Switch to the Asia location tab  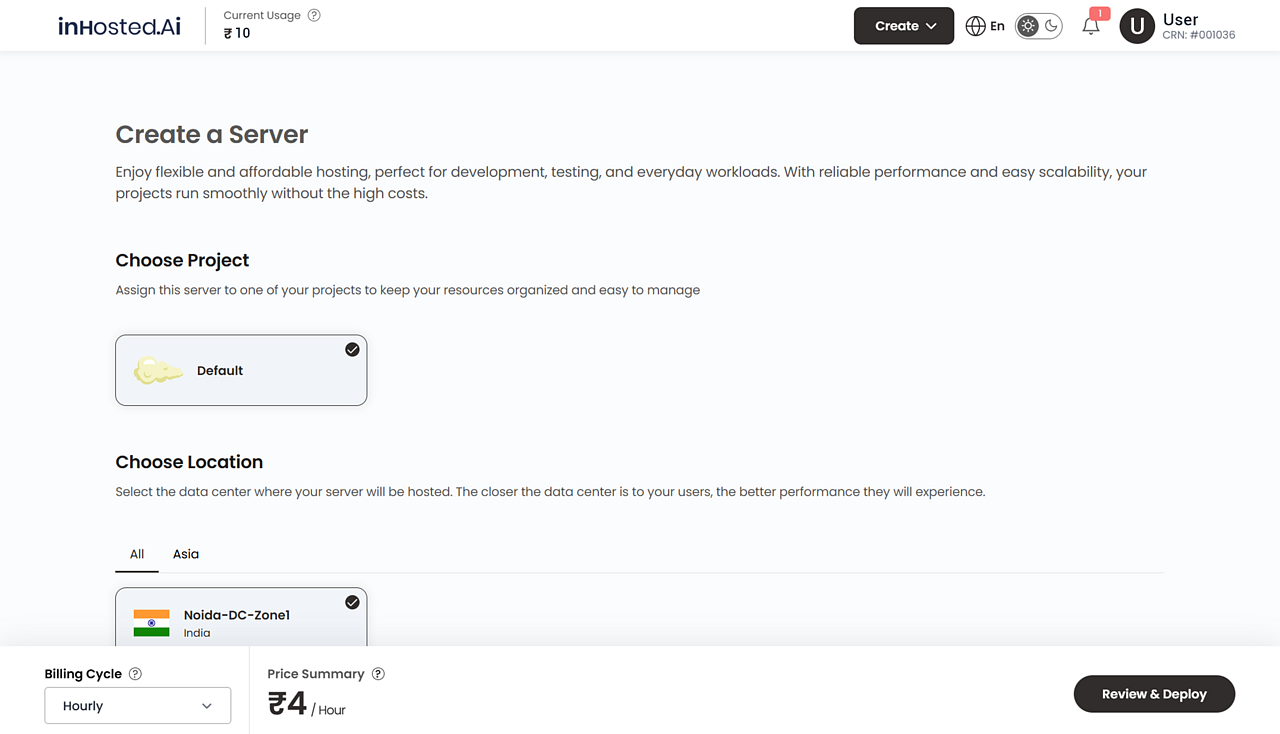coord(185,553)
